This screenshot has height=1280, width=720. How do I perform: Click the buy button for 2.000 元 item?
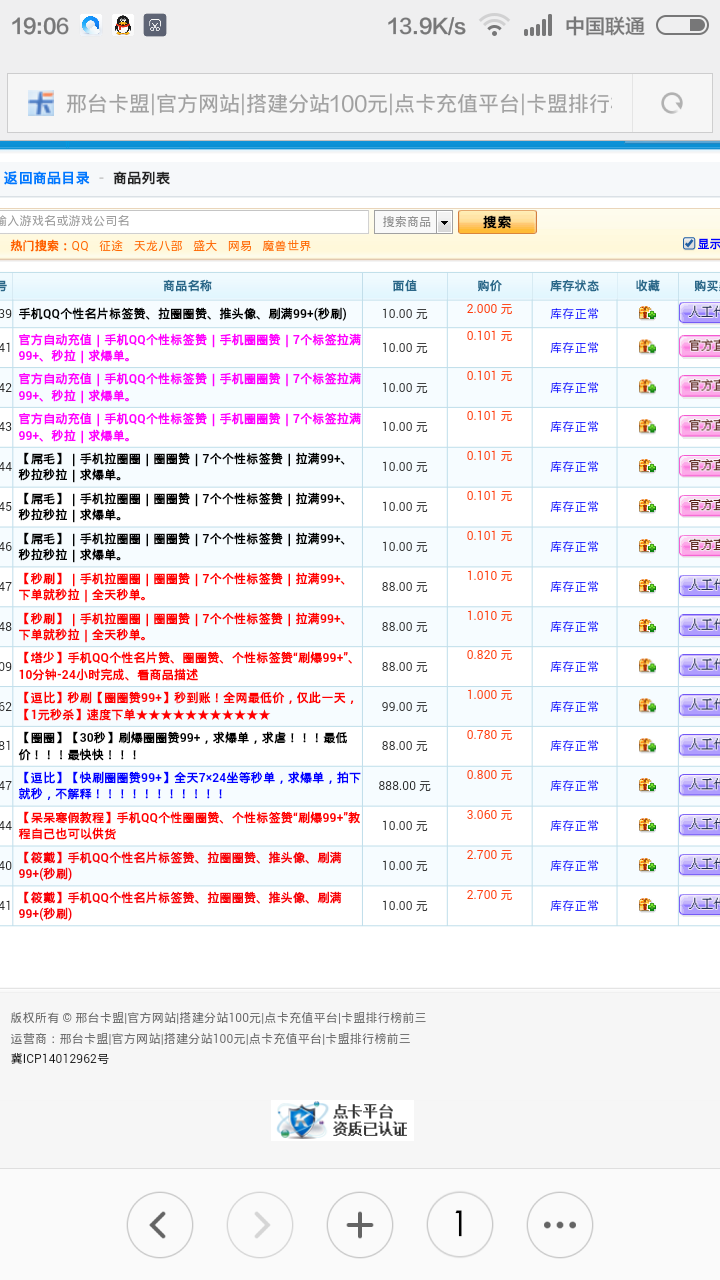700,313
